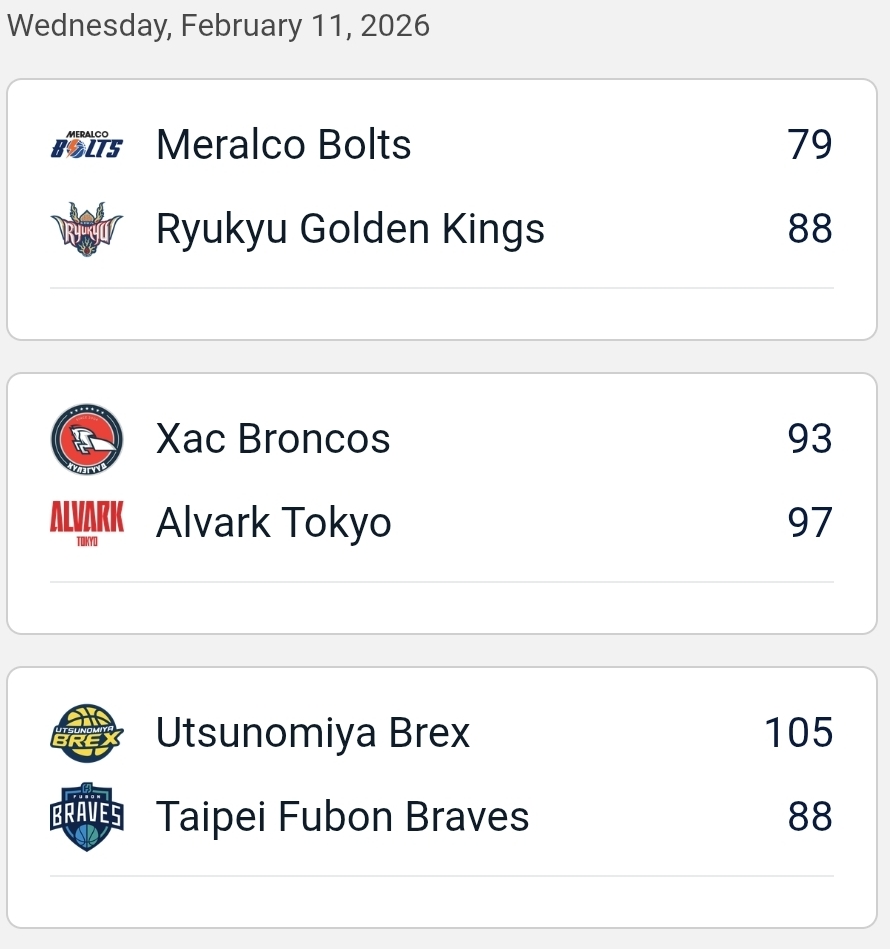Click Meralco Bolts' score of 79
Screen dimensions: 890x949
pyautogui.click(x=810, y=146)
